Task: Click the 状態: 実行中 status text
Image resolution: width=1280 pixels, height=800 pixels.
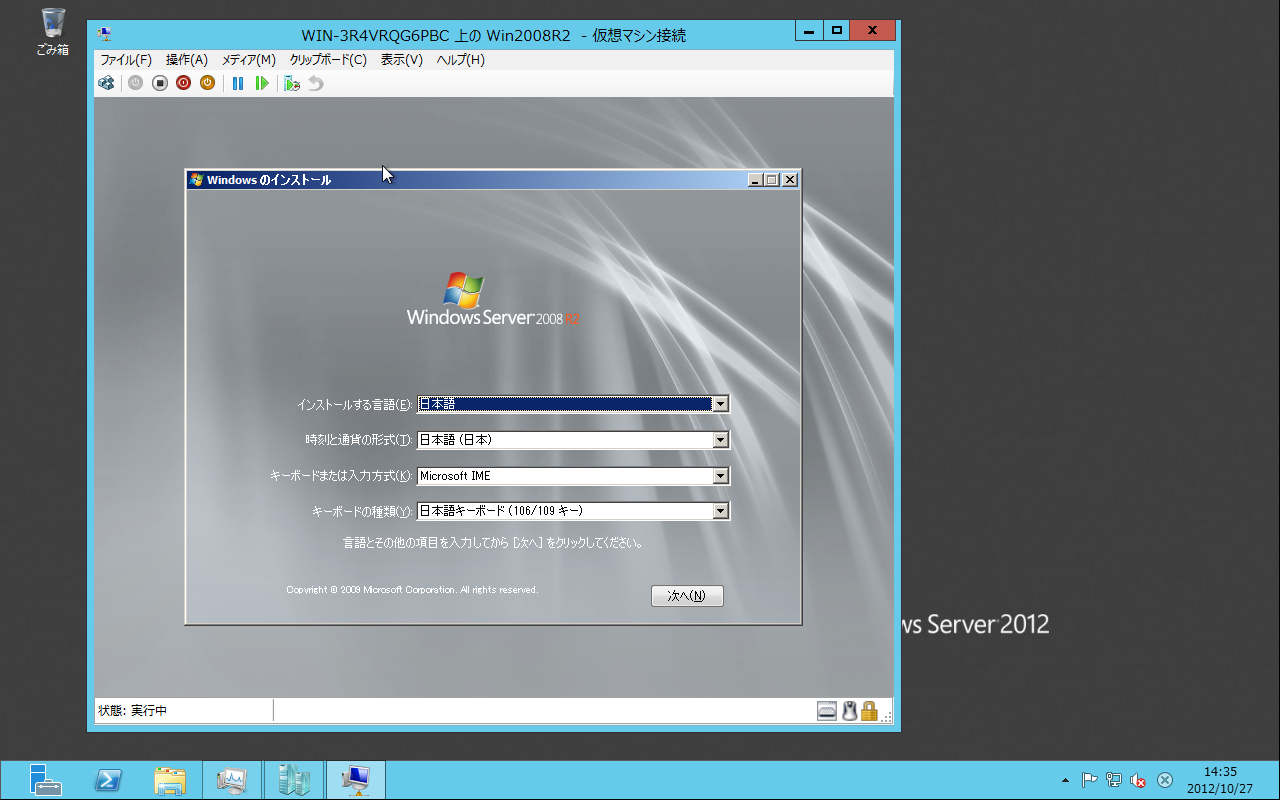Action: (x=132, y=711)
